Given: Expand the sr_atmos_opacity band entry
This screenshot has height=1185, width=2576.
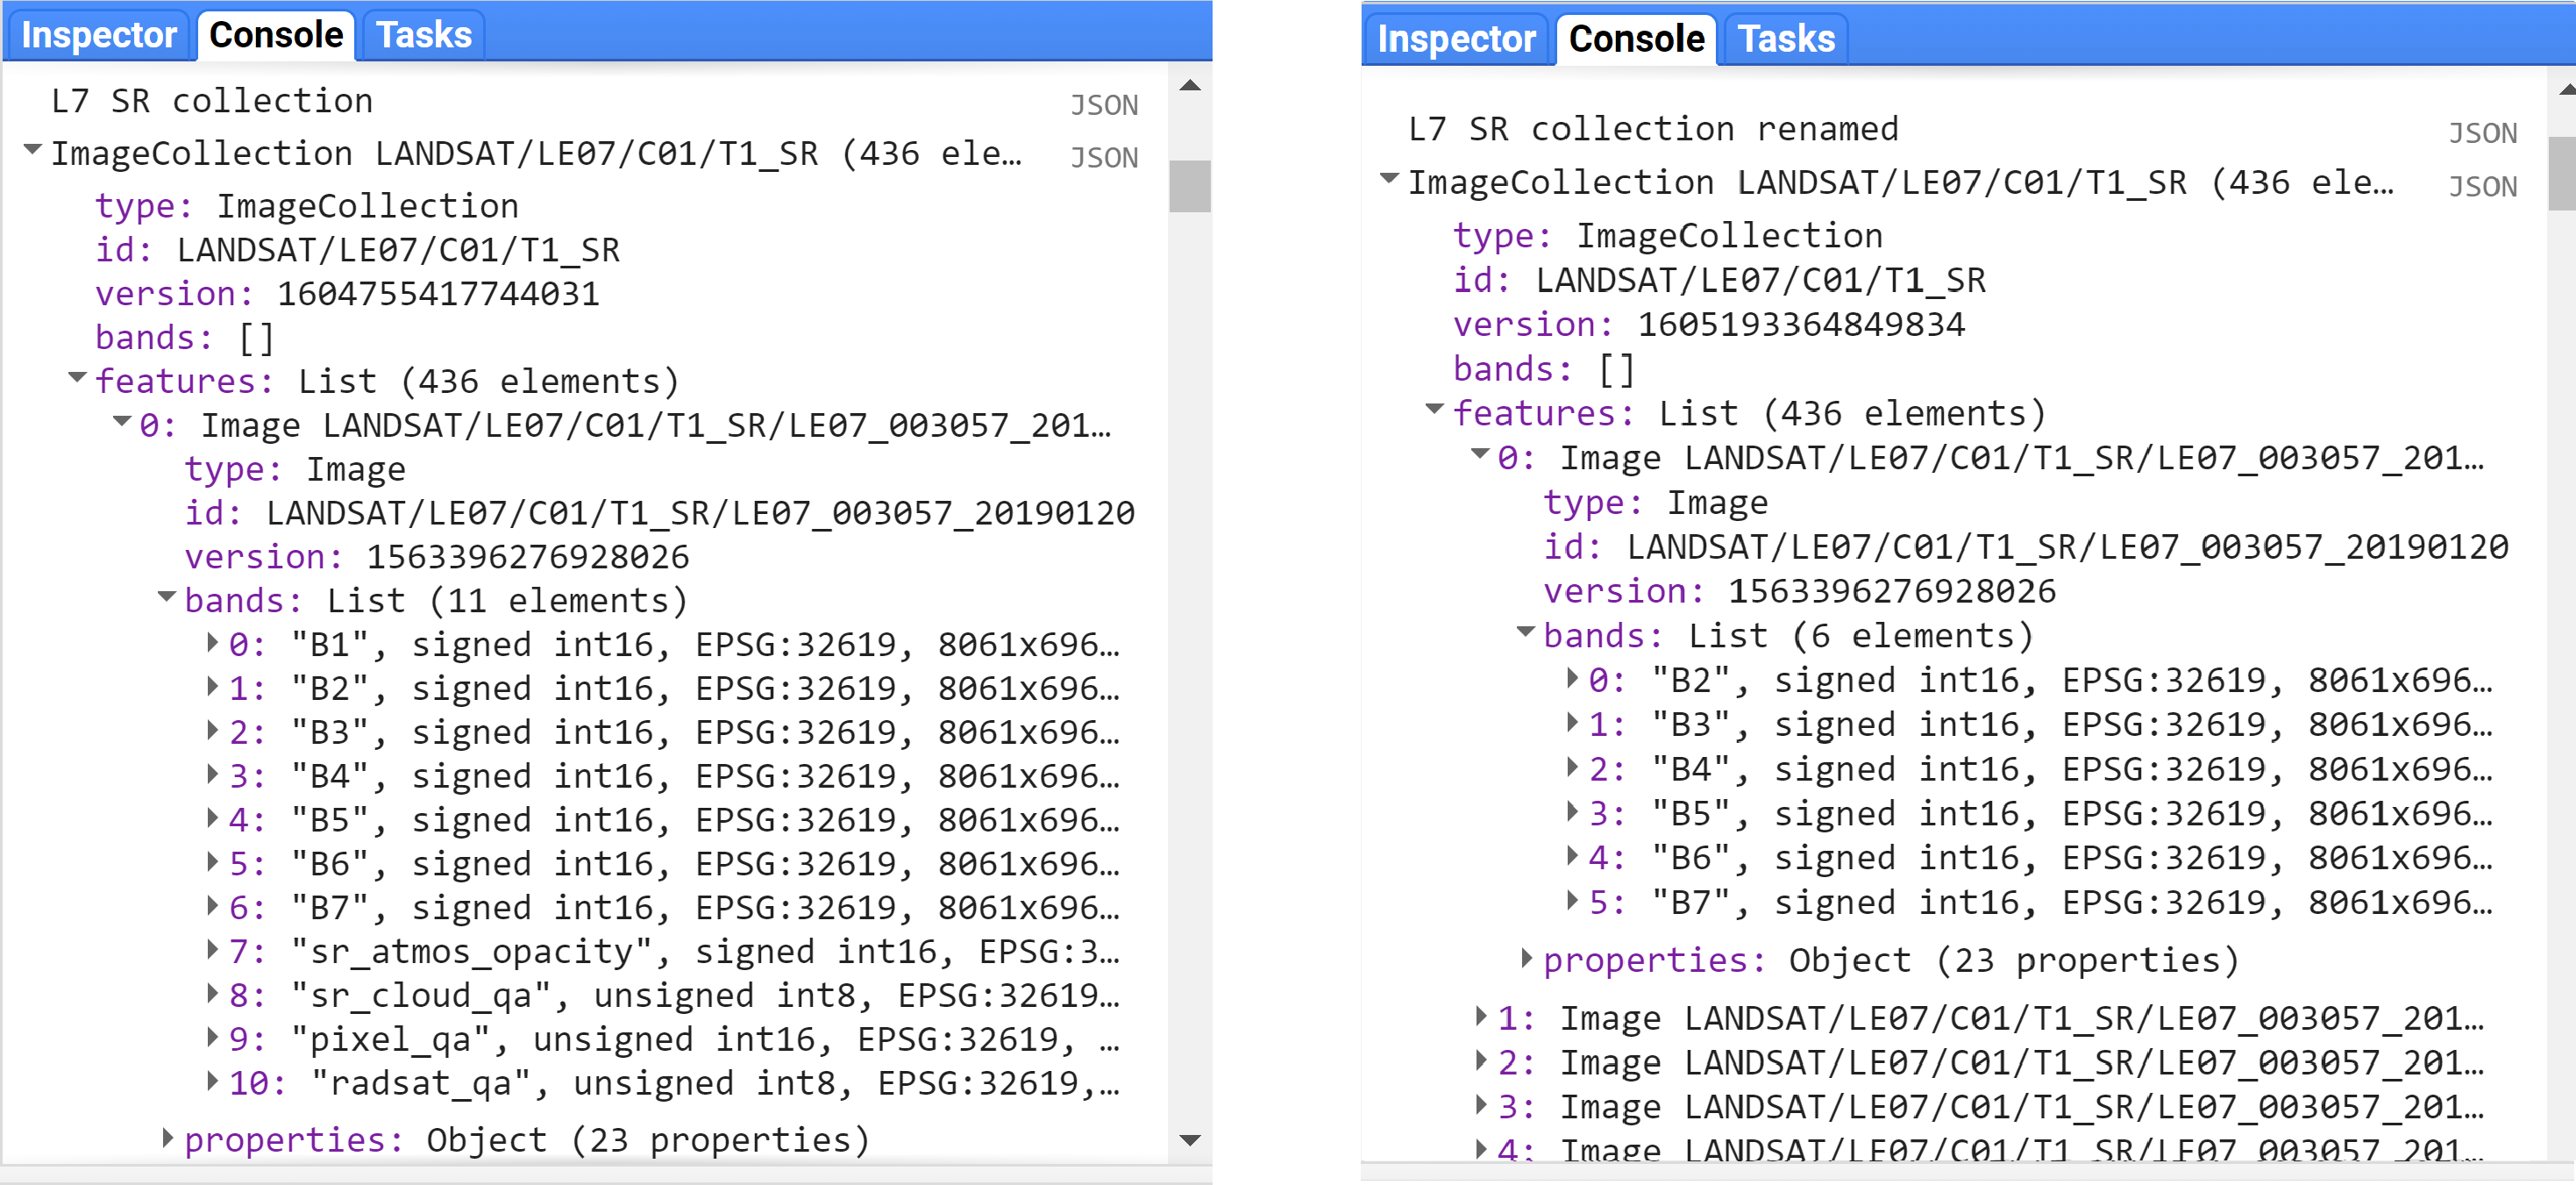Looking at the screenshot, I should (x=212, y=949).
